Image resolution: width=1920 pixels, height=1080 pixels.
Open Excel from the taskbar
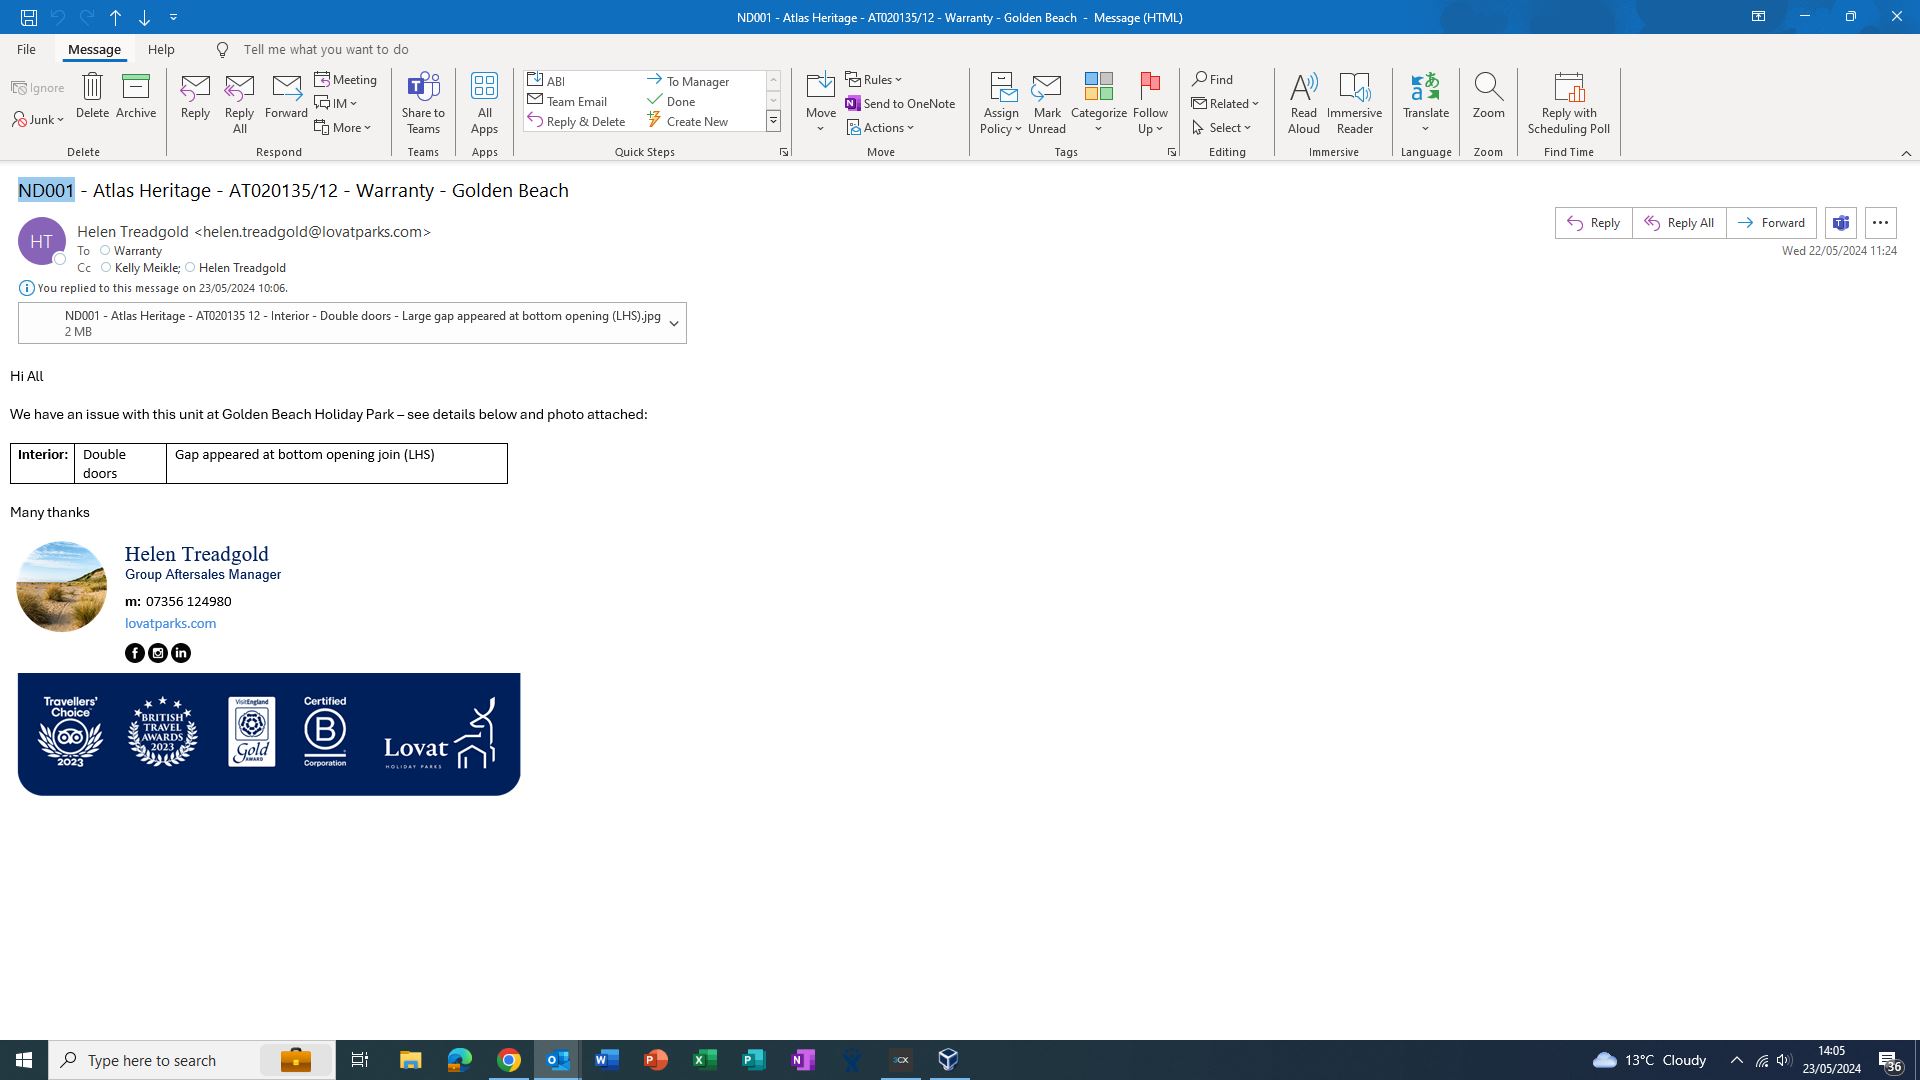[704, 1060]
